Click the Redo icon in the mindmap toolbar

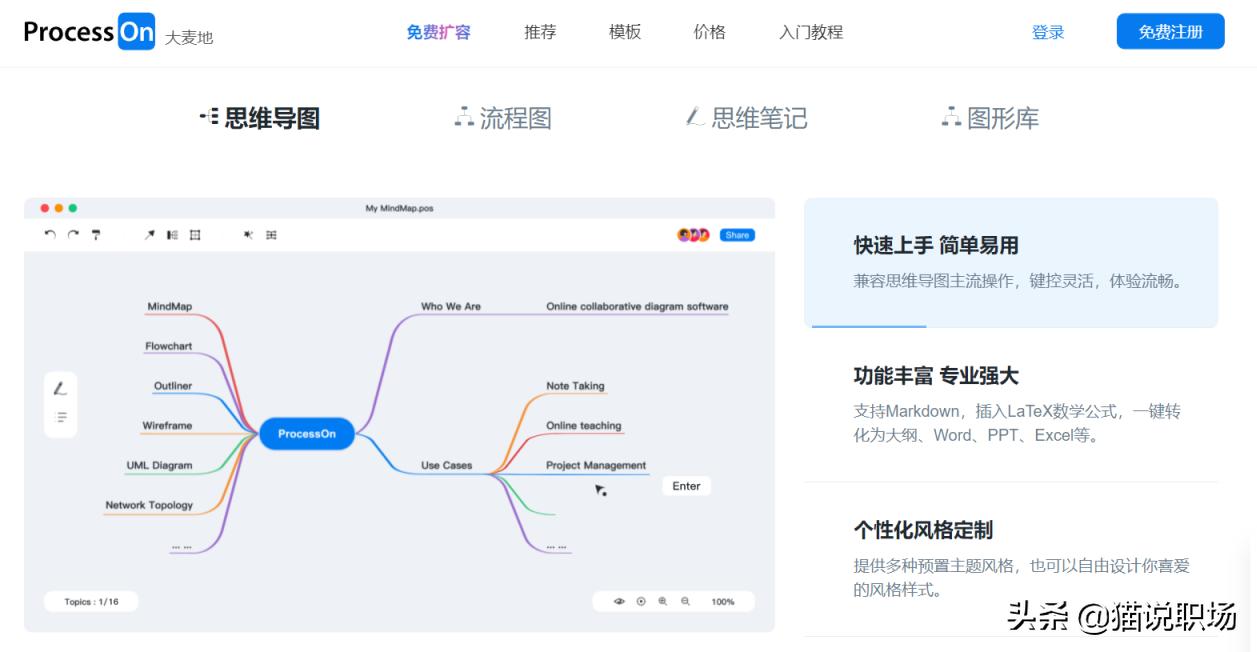click(x=73, y=235)
